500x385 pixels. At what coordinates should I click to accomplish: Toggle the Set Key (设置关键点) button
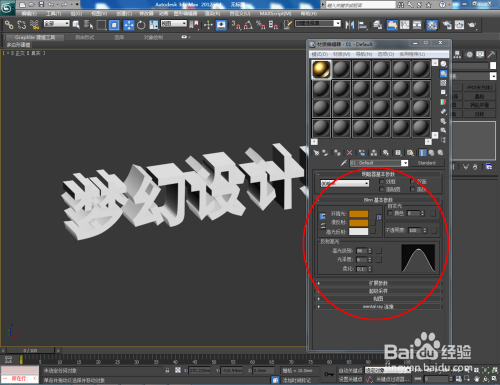point(351,379)
